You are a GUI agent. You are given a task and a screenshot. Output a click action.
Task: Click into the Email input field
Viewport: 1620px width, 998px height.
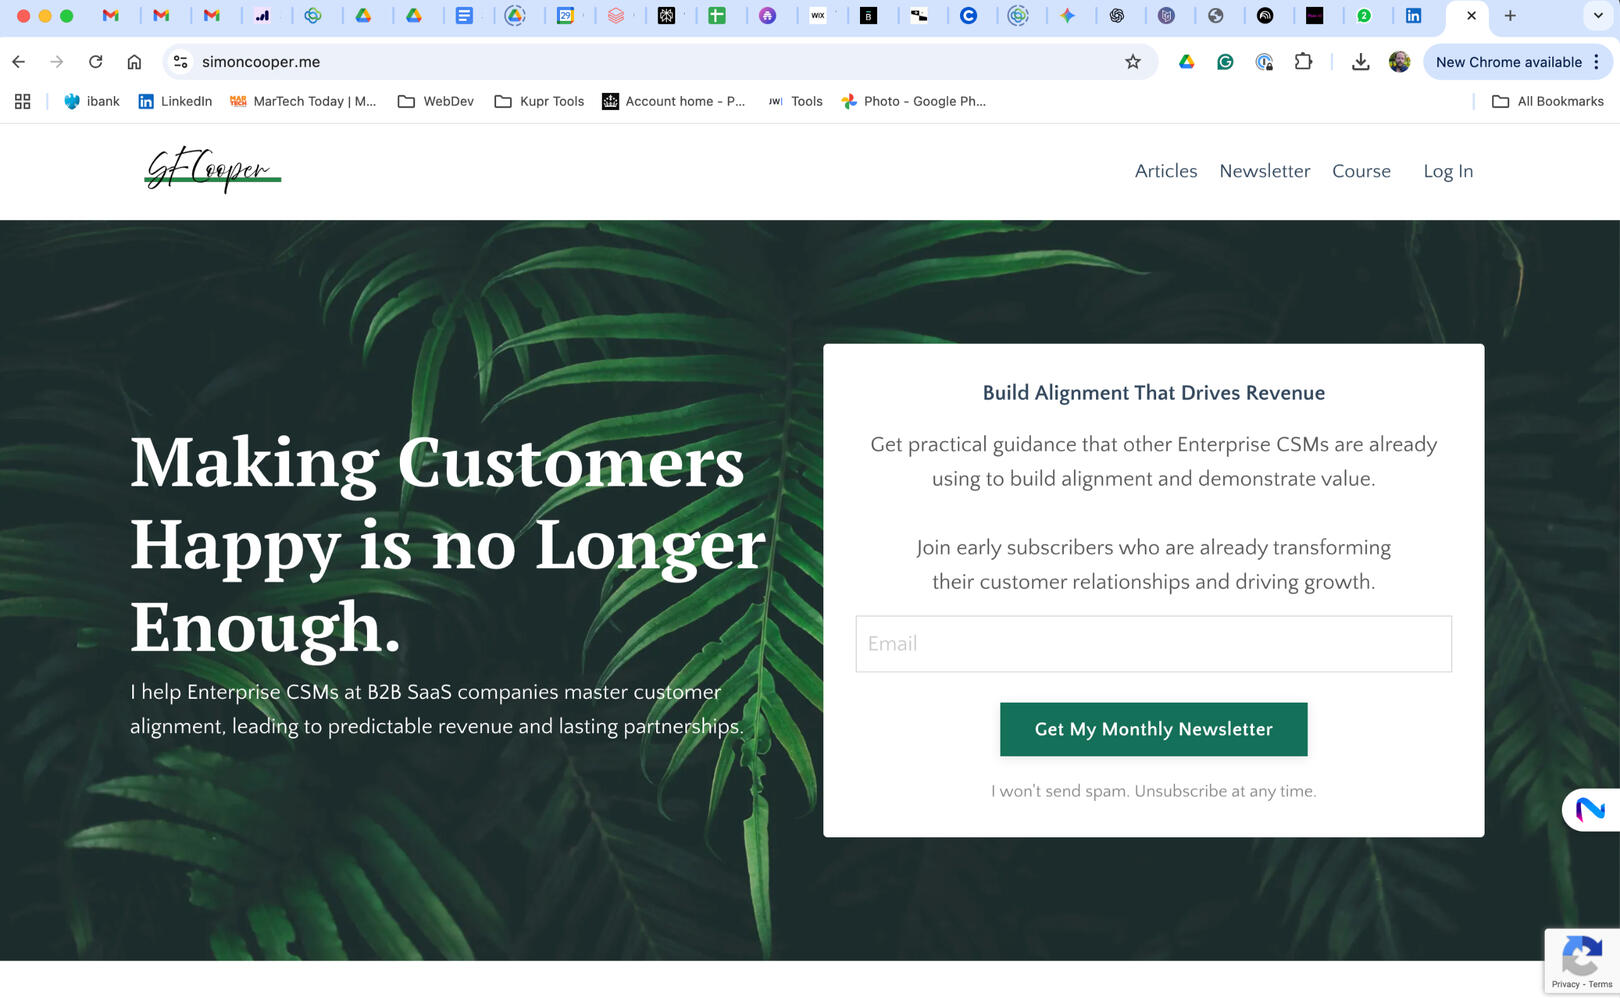point(1153,644)
